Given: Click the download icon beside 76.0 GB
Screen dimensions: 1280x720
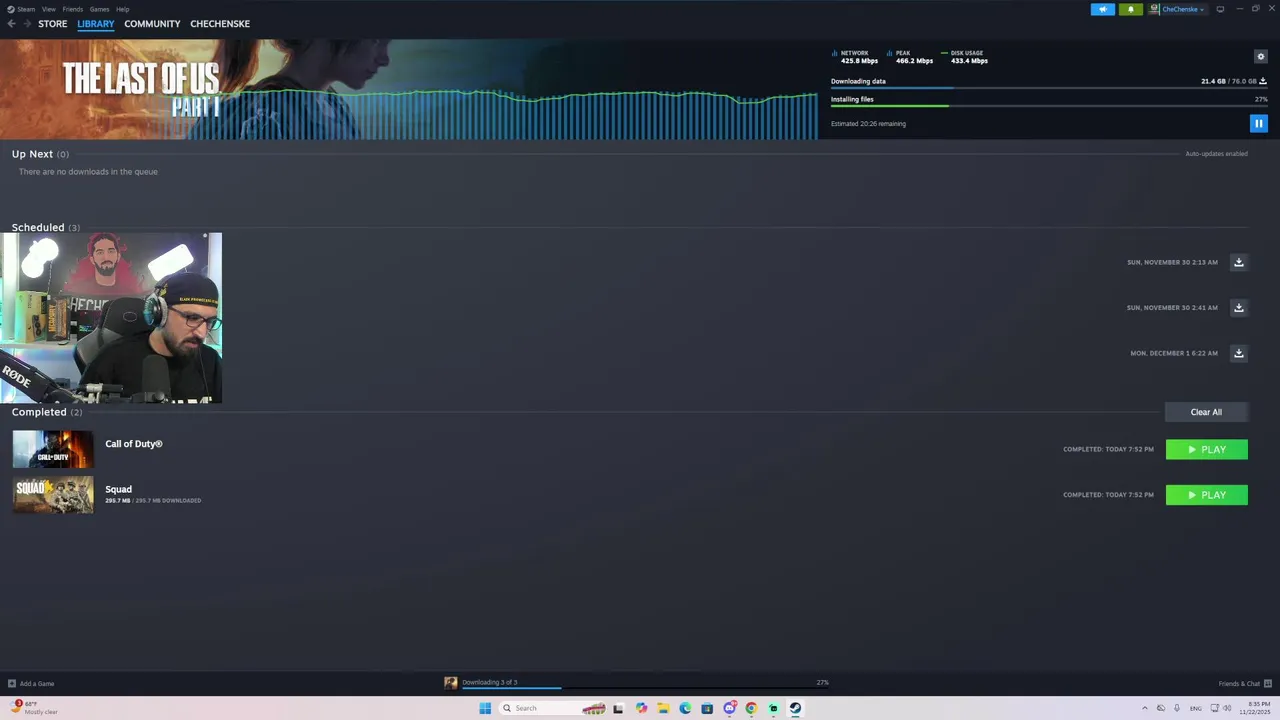Looking at the screenshot, I should (1263, 81).
